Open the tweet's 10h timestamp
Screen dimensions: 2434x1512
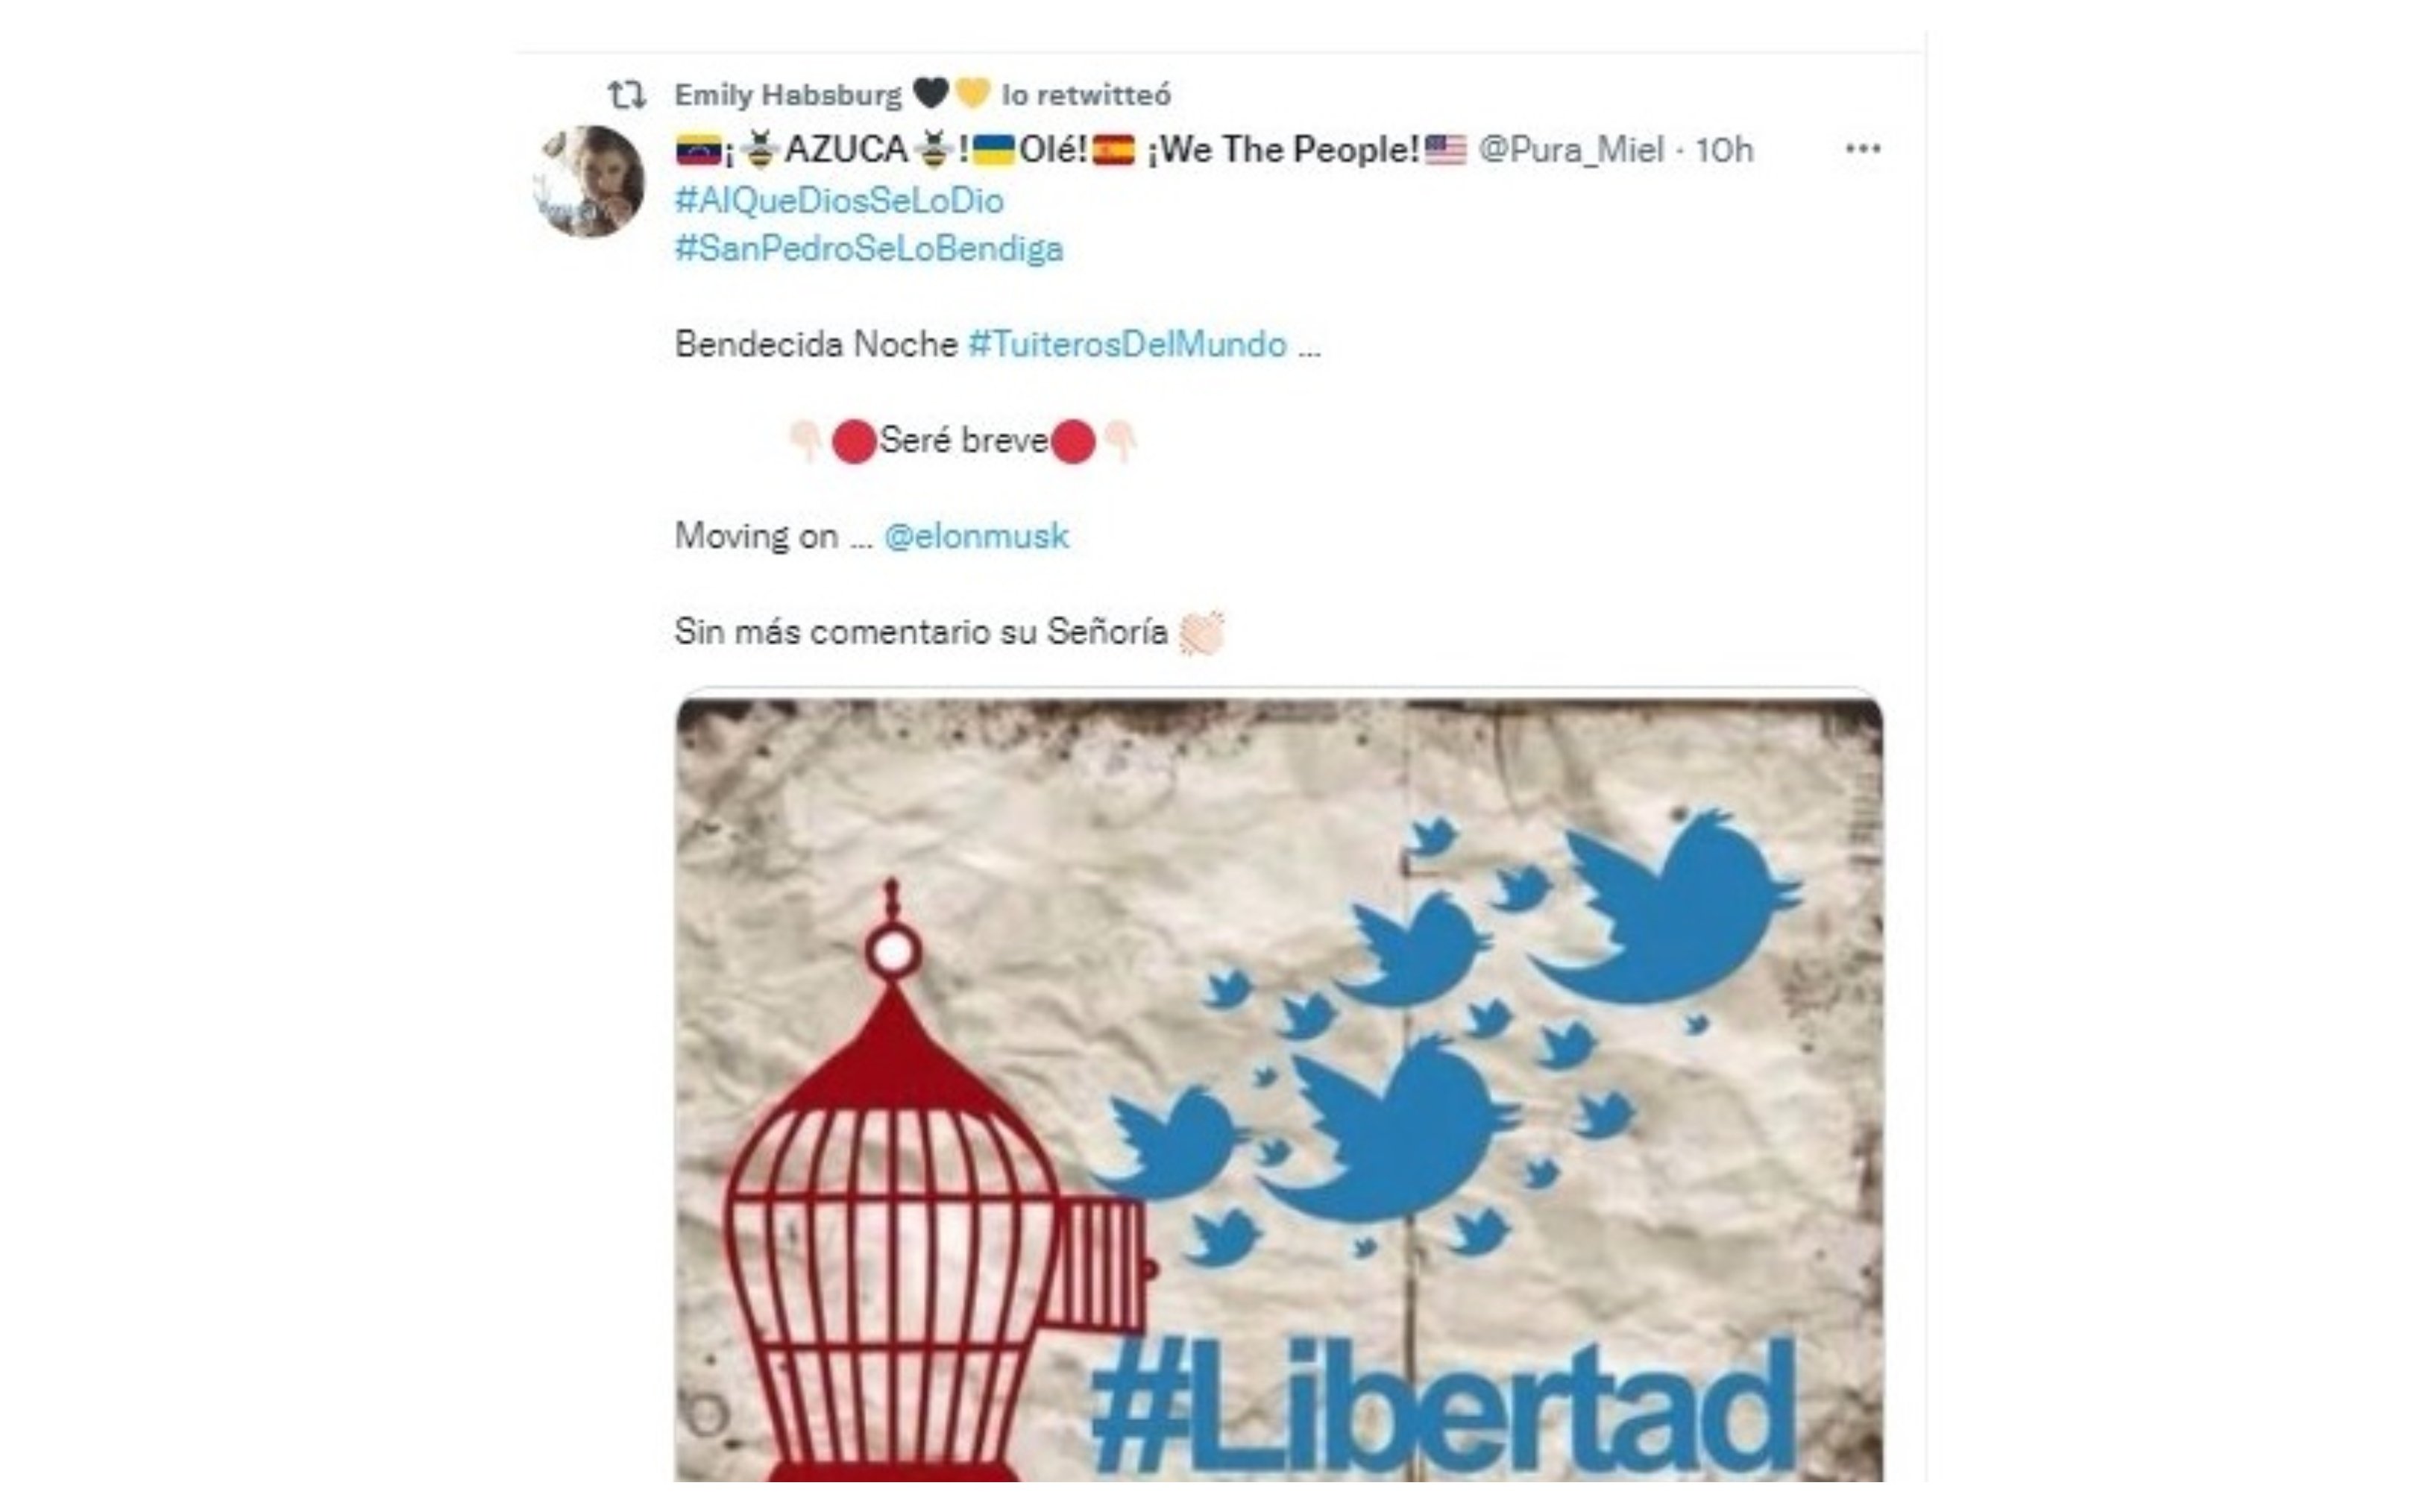[x=1724, y=150]
